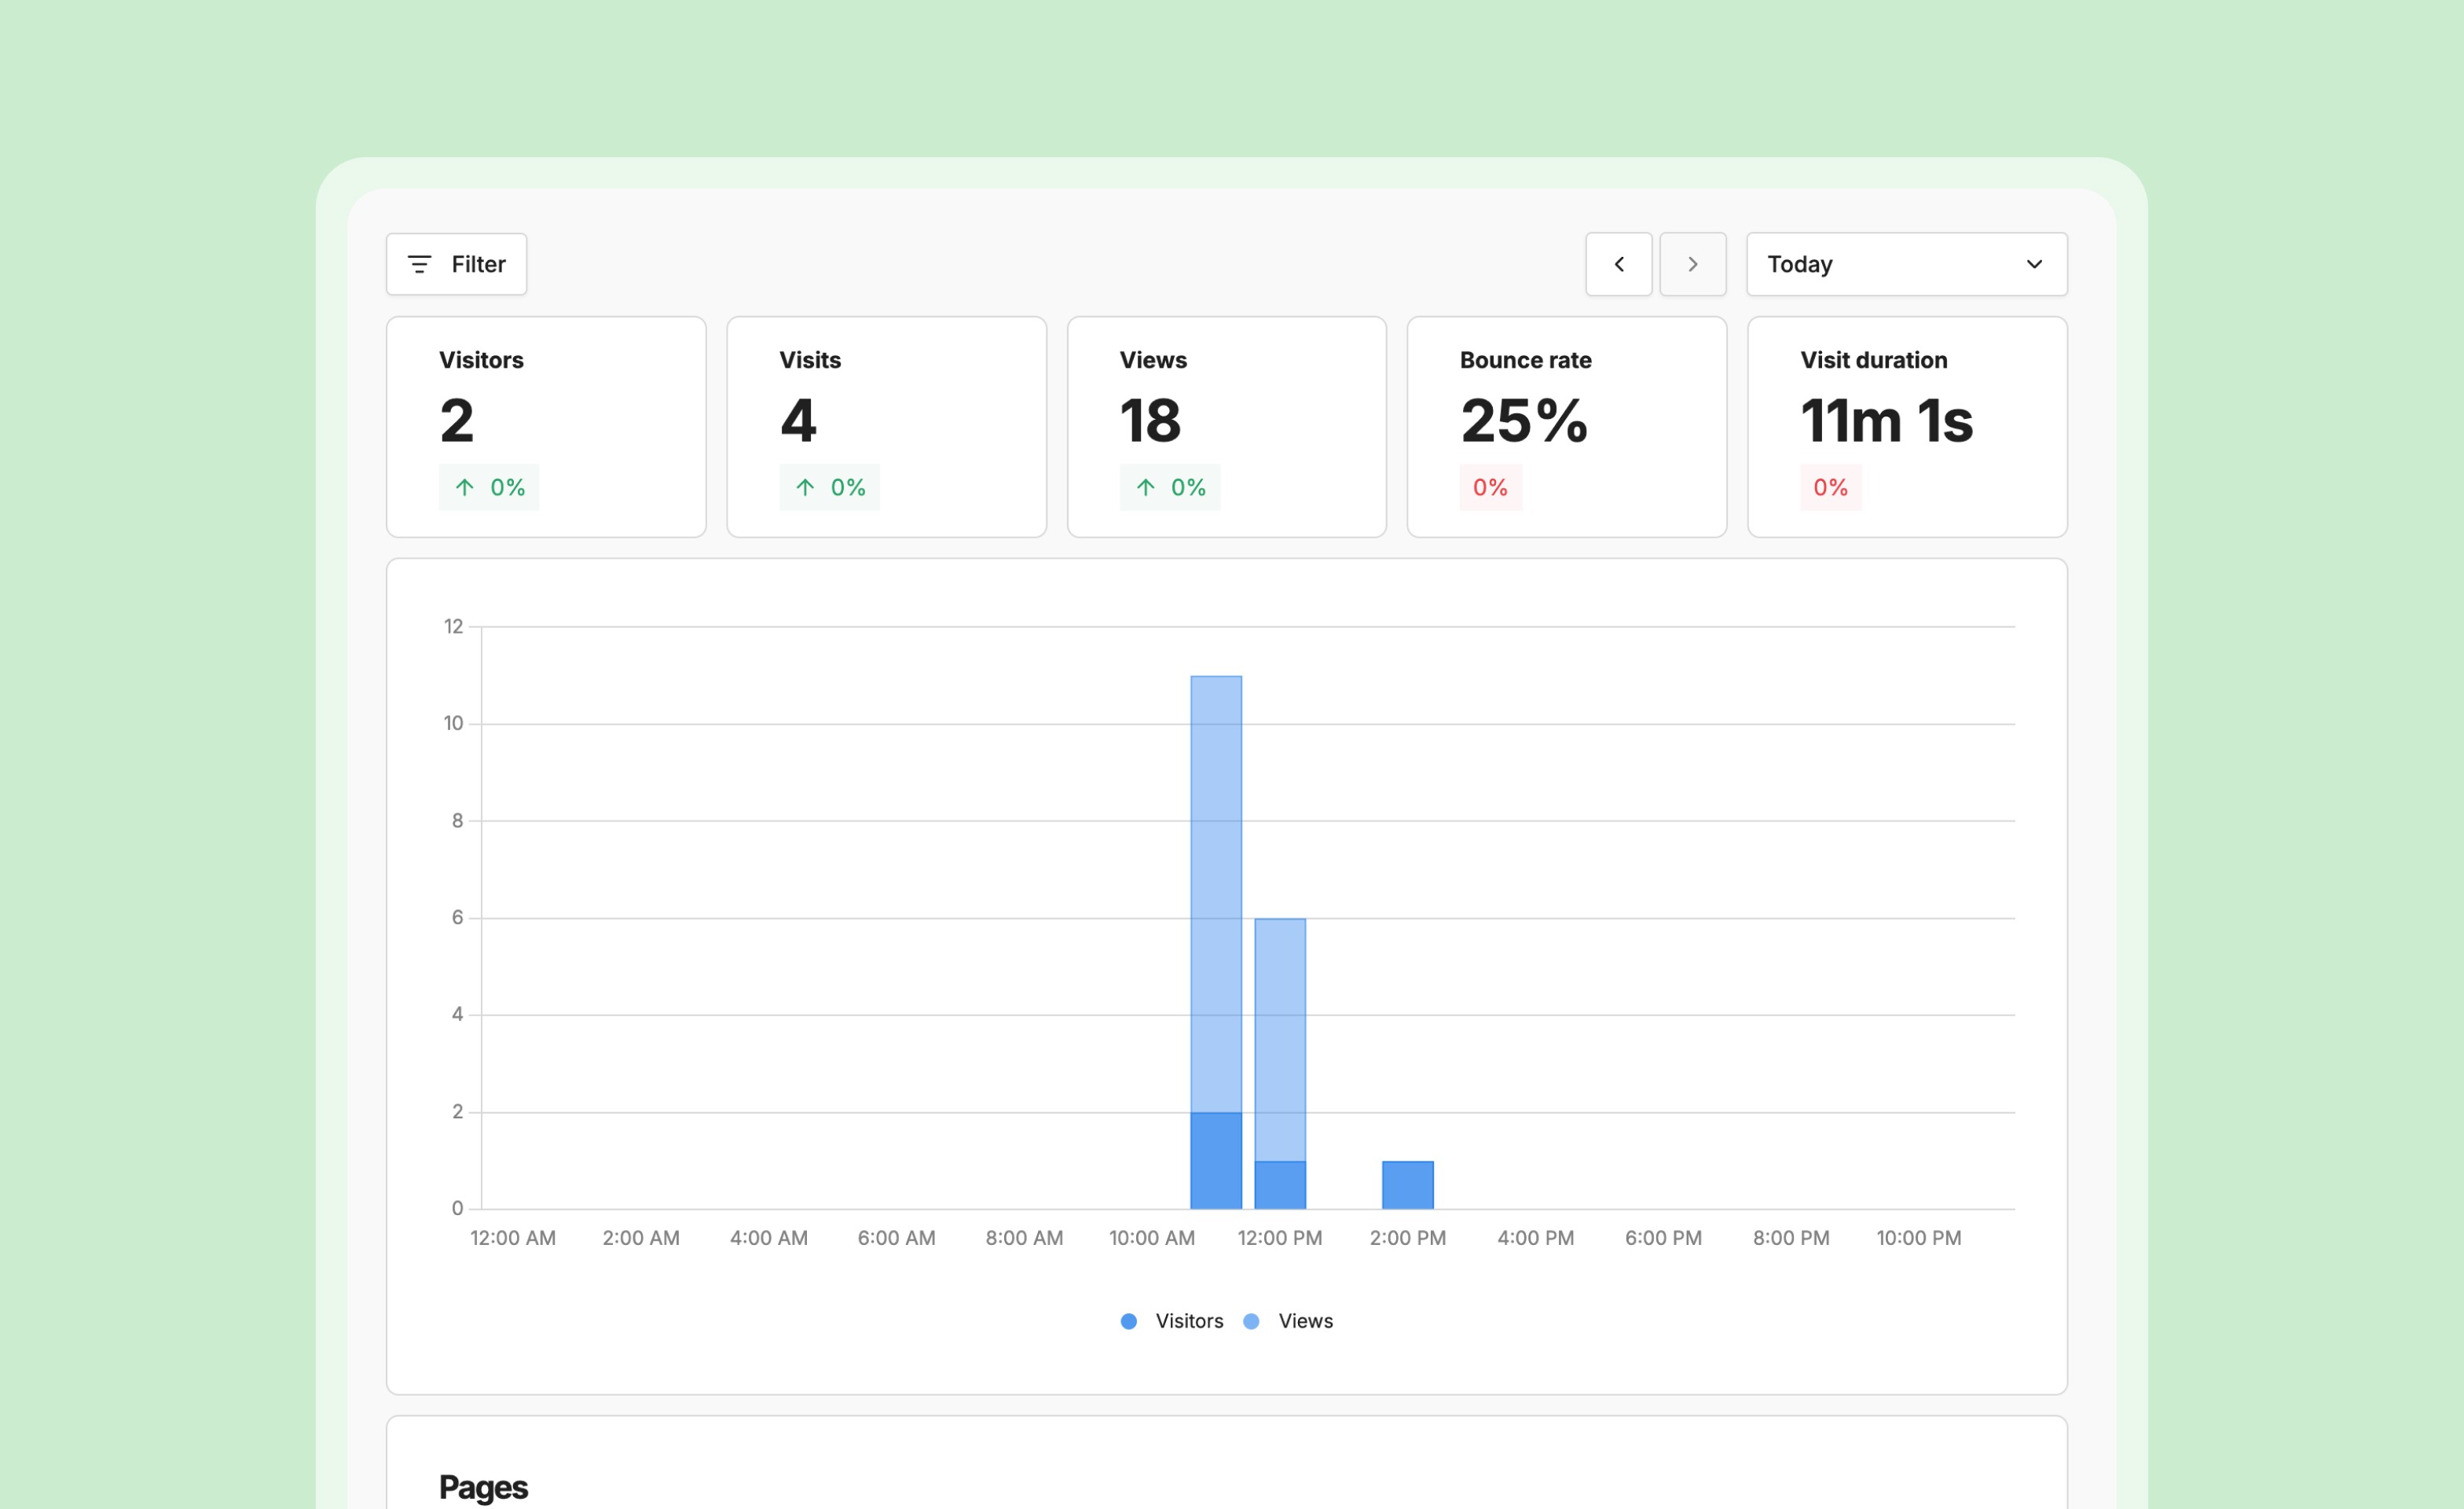Click the filter lines icon
This screenshot has height=1509, width=2464.
point(419,264)
